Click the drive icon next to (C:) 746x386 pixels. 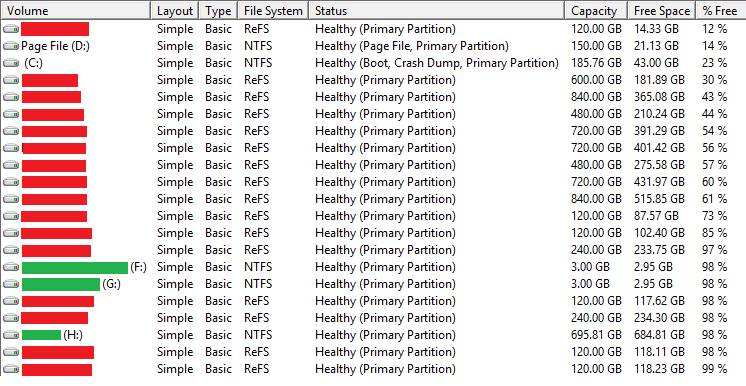point(11,63)
